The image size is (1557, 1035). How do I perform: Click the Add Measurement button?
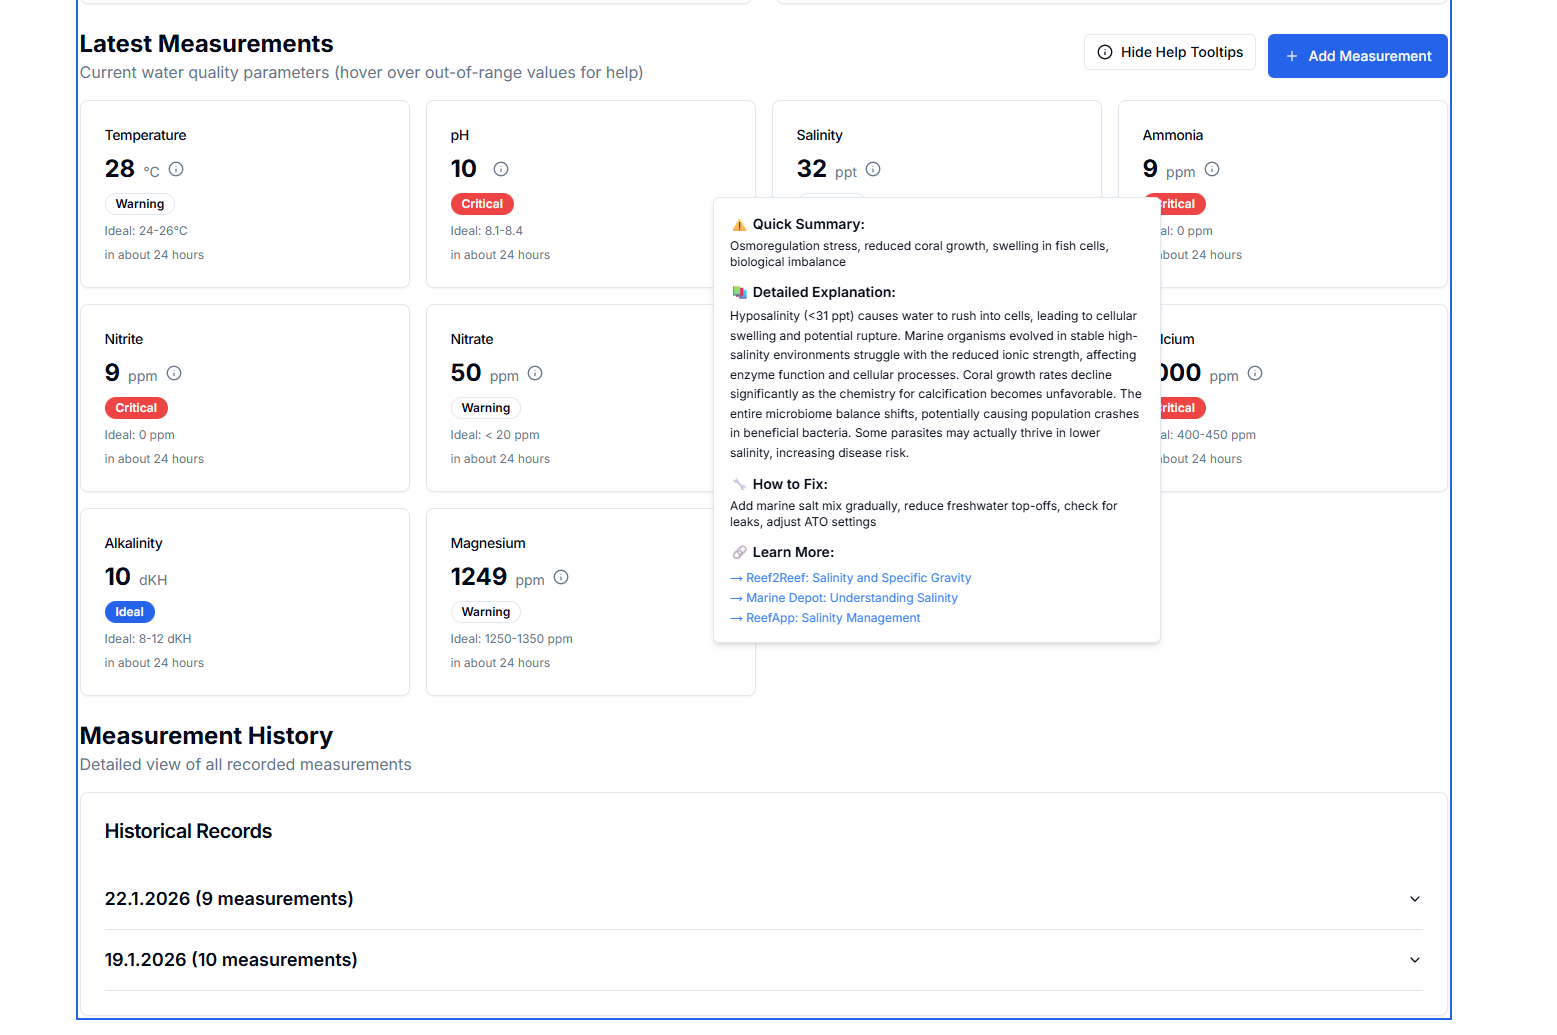click(x=1357, y=56)
